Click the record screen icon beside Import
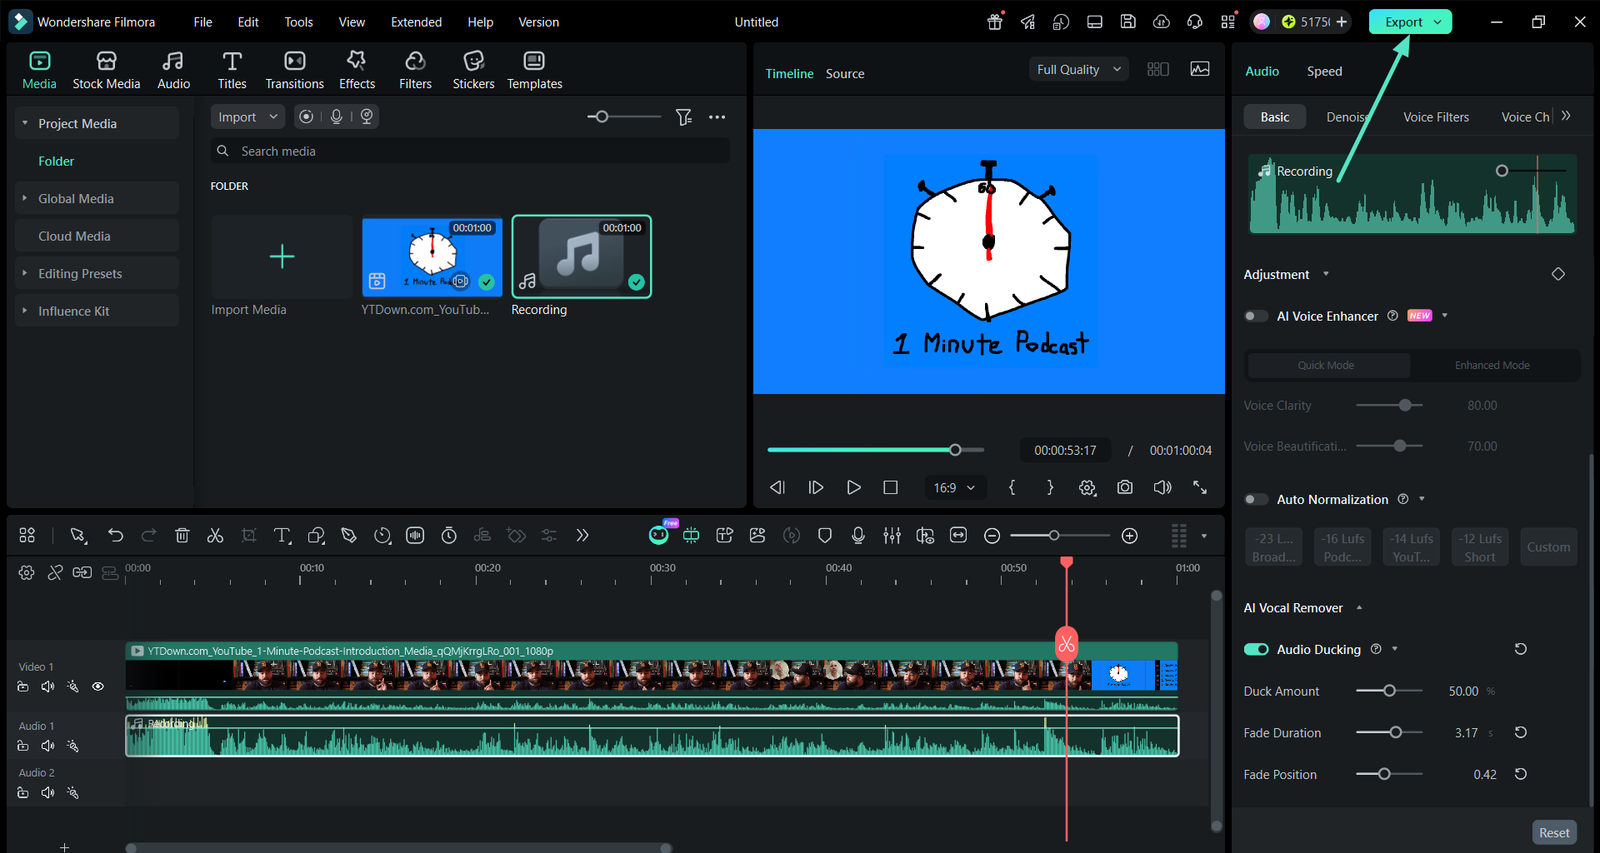1600x853 pixels. tap(306, 117)
